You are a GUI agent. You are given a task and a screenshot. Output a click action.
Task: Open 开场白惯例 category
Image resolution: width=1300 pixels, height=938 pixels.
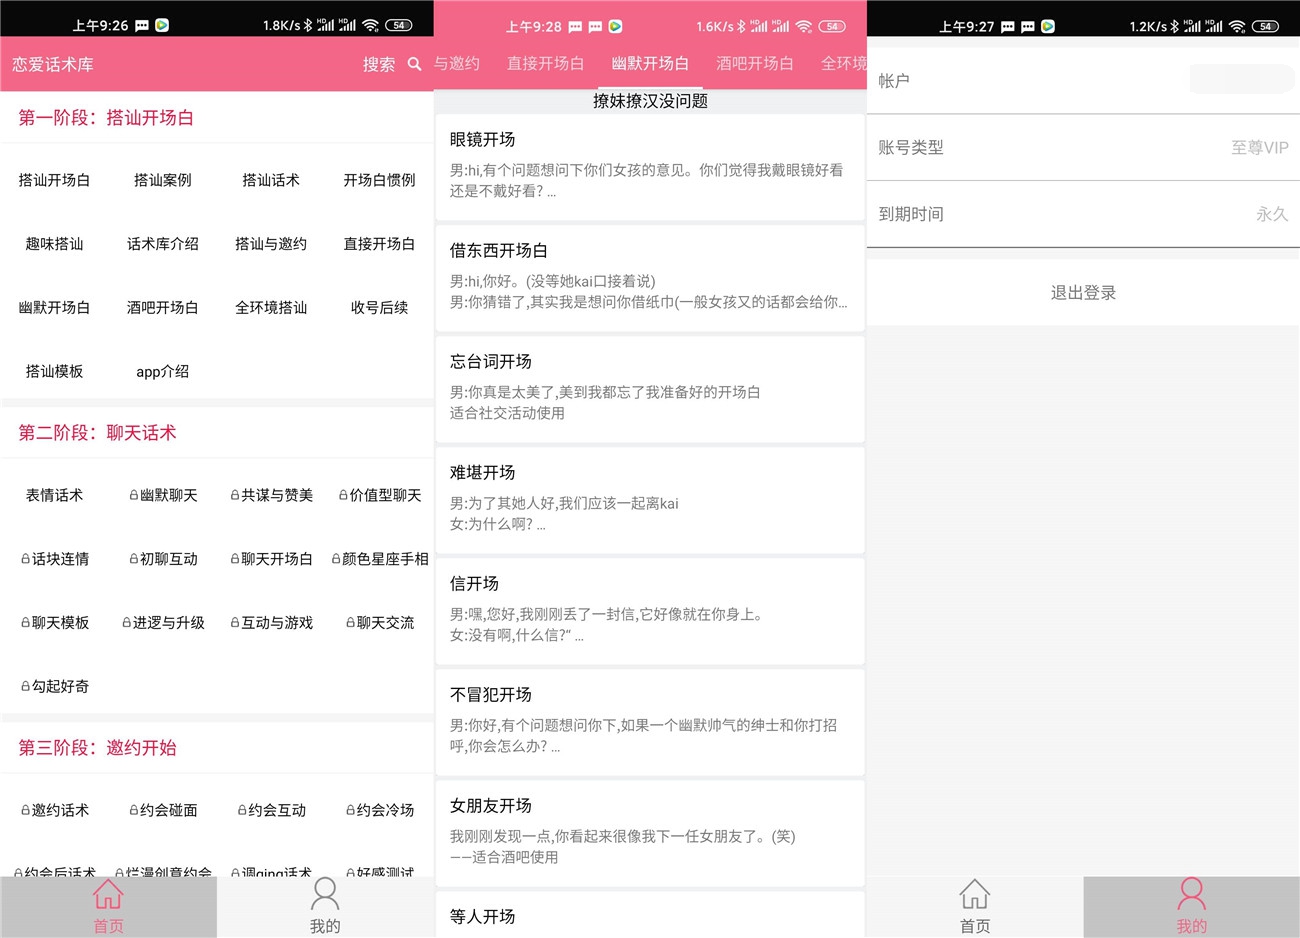[x=379, y=180]
